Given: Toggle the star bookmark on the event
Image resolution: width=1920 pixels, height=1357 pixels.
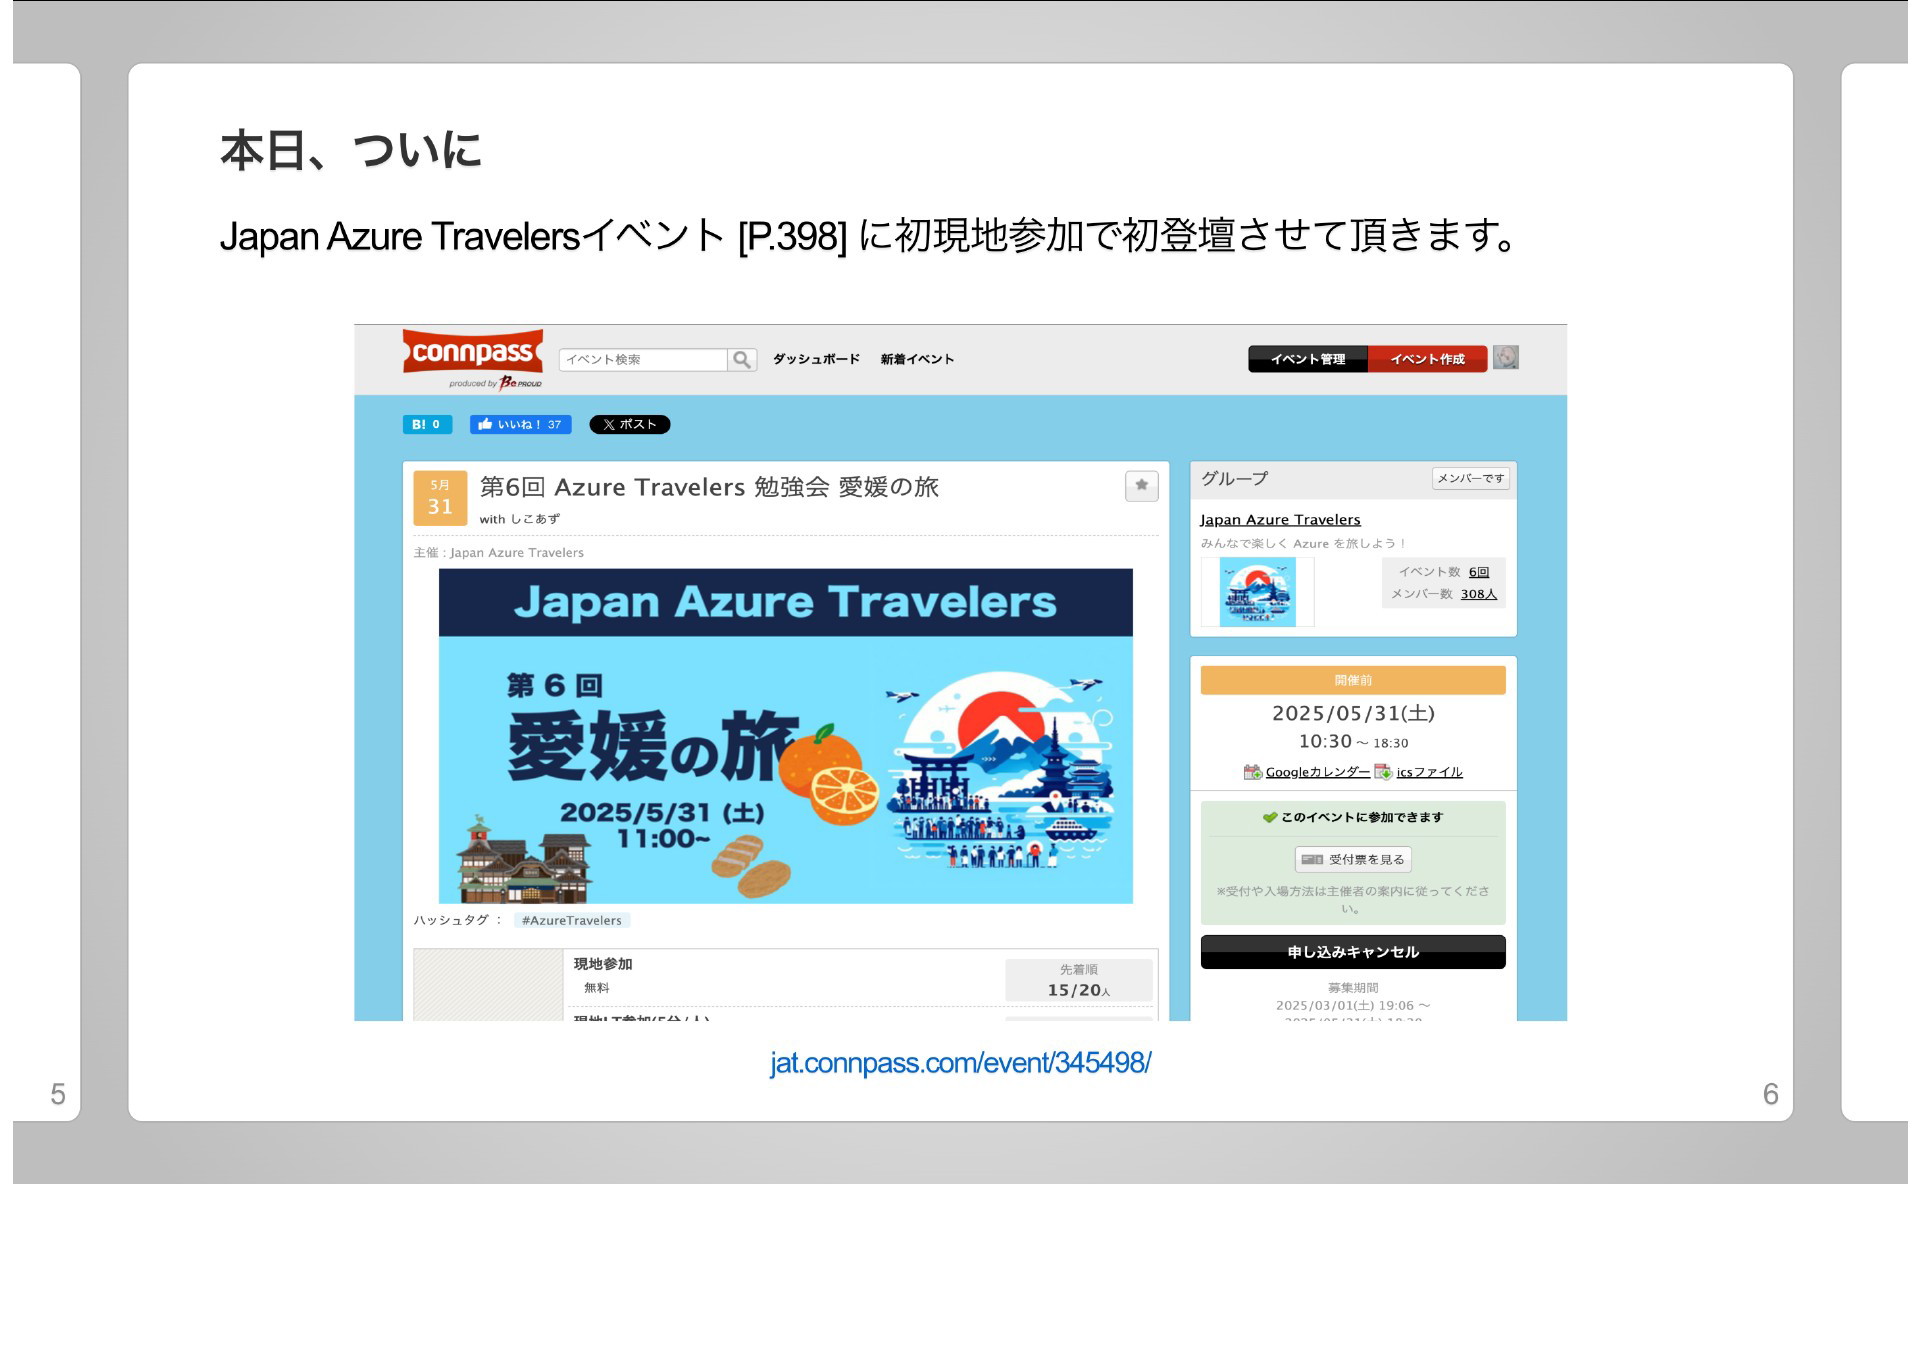Looking at the screenshot, I should [1141, 485].
